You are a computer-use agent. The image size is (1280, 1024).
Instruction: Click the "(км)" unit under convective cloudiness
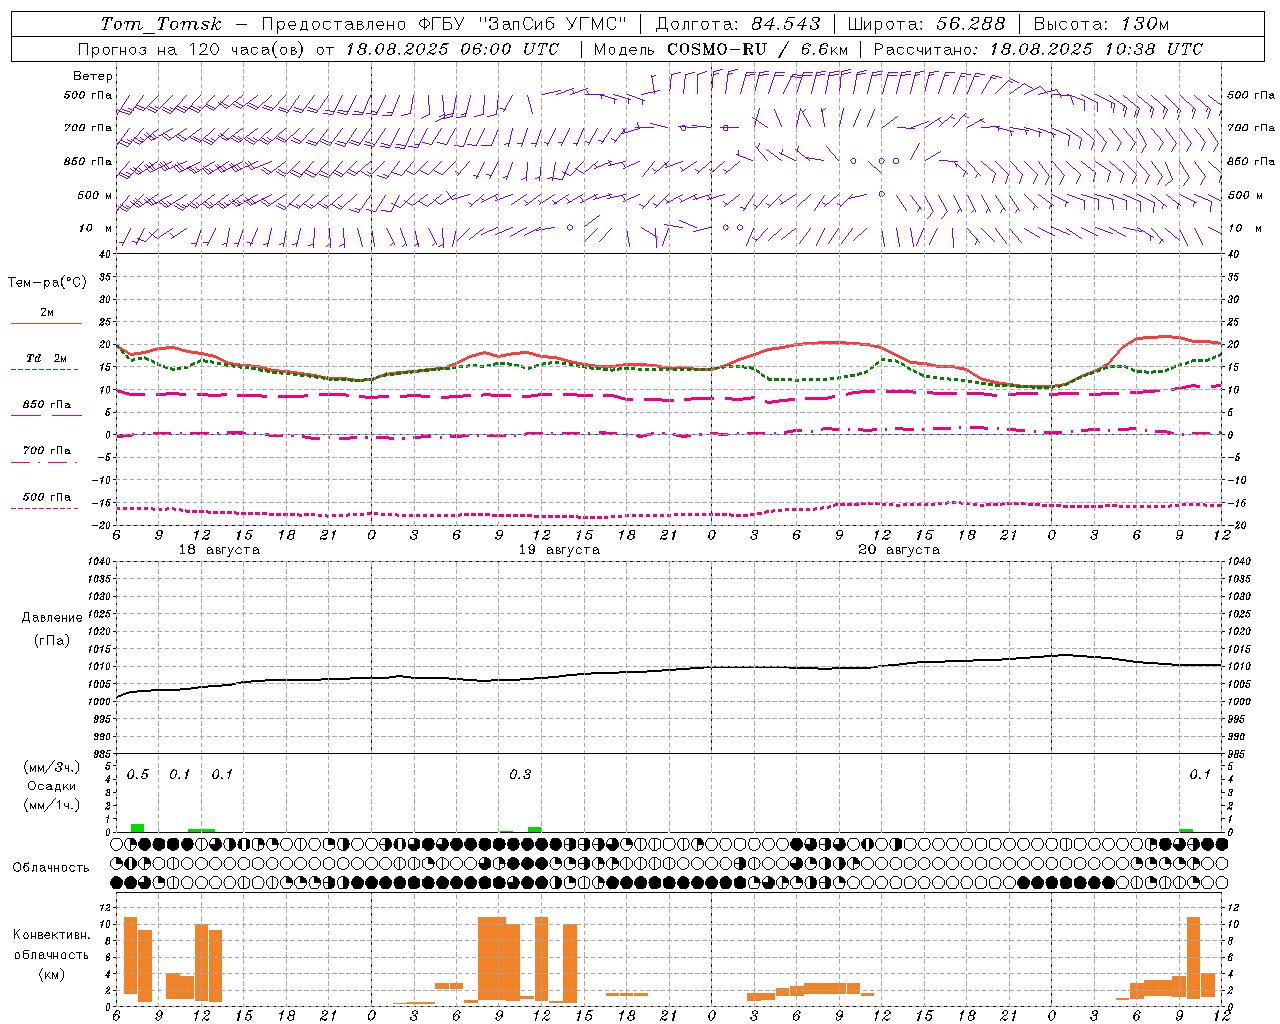[51, 974]
